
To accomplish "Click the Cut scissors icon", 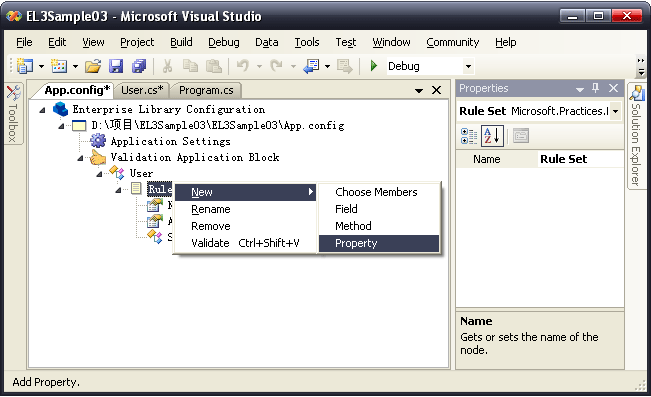I will (167, 66).
